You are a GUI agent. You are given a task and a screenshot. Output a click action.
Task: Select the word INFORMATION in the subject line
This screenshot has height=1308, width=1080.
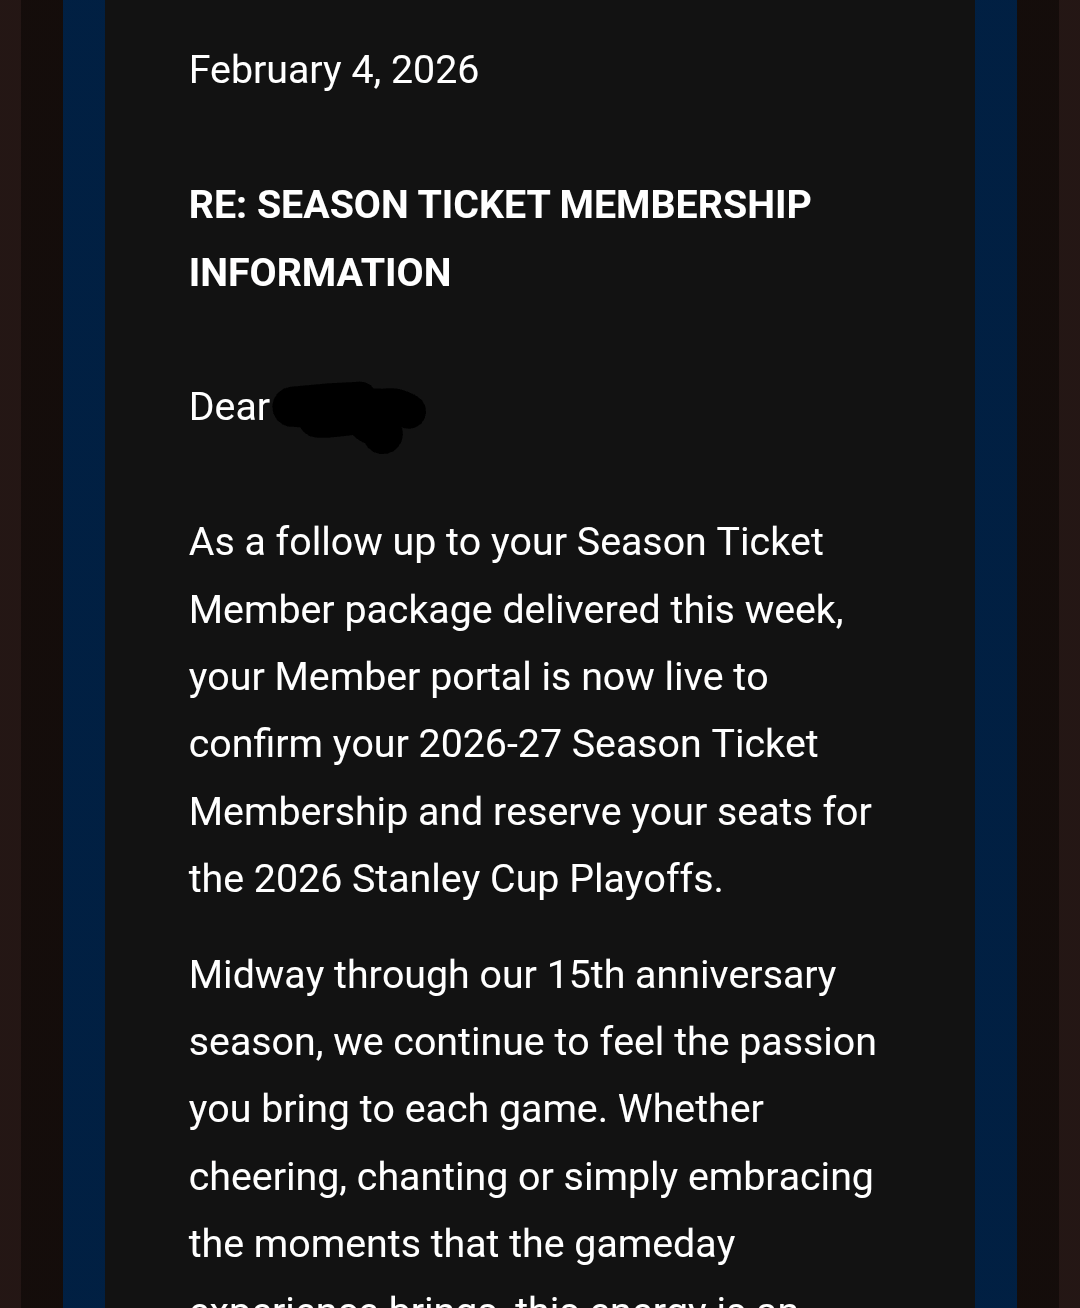[320, 273]
